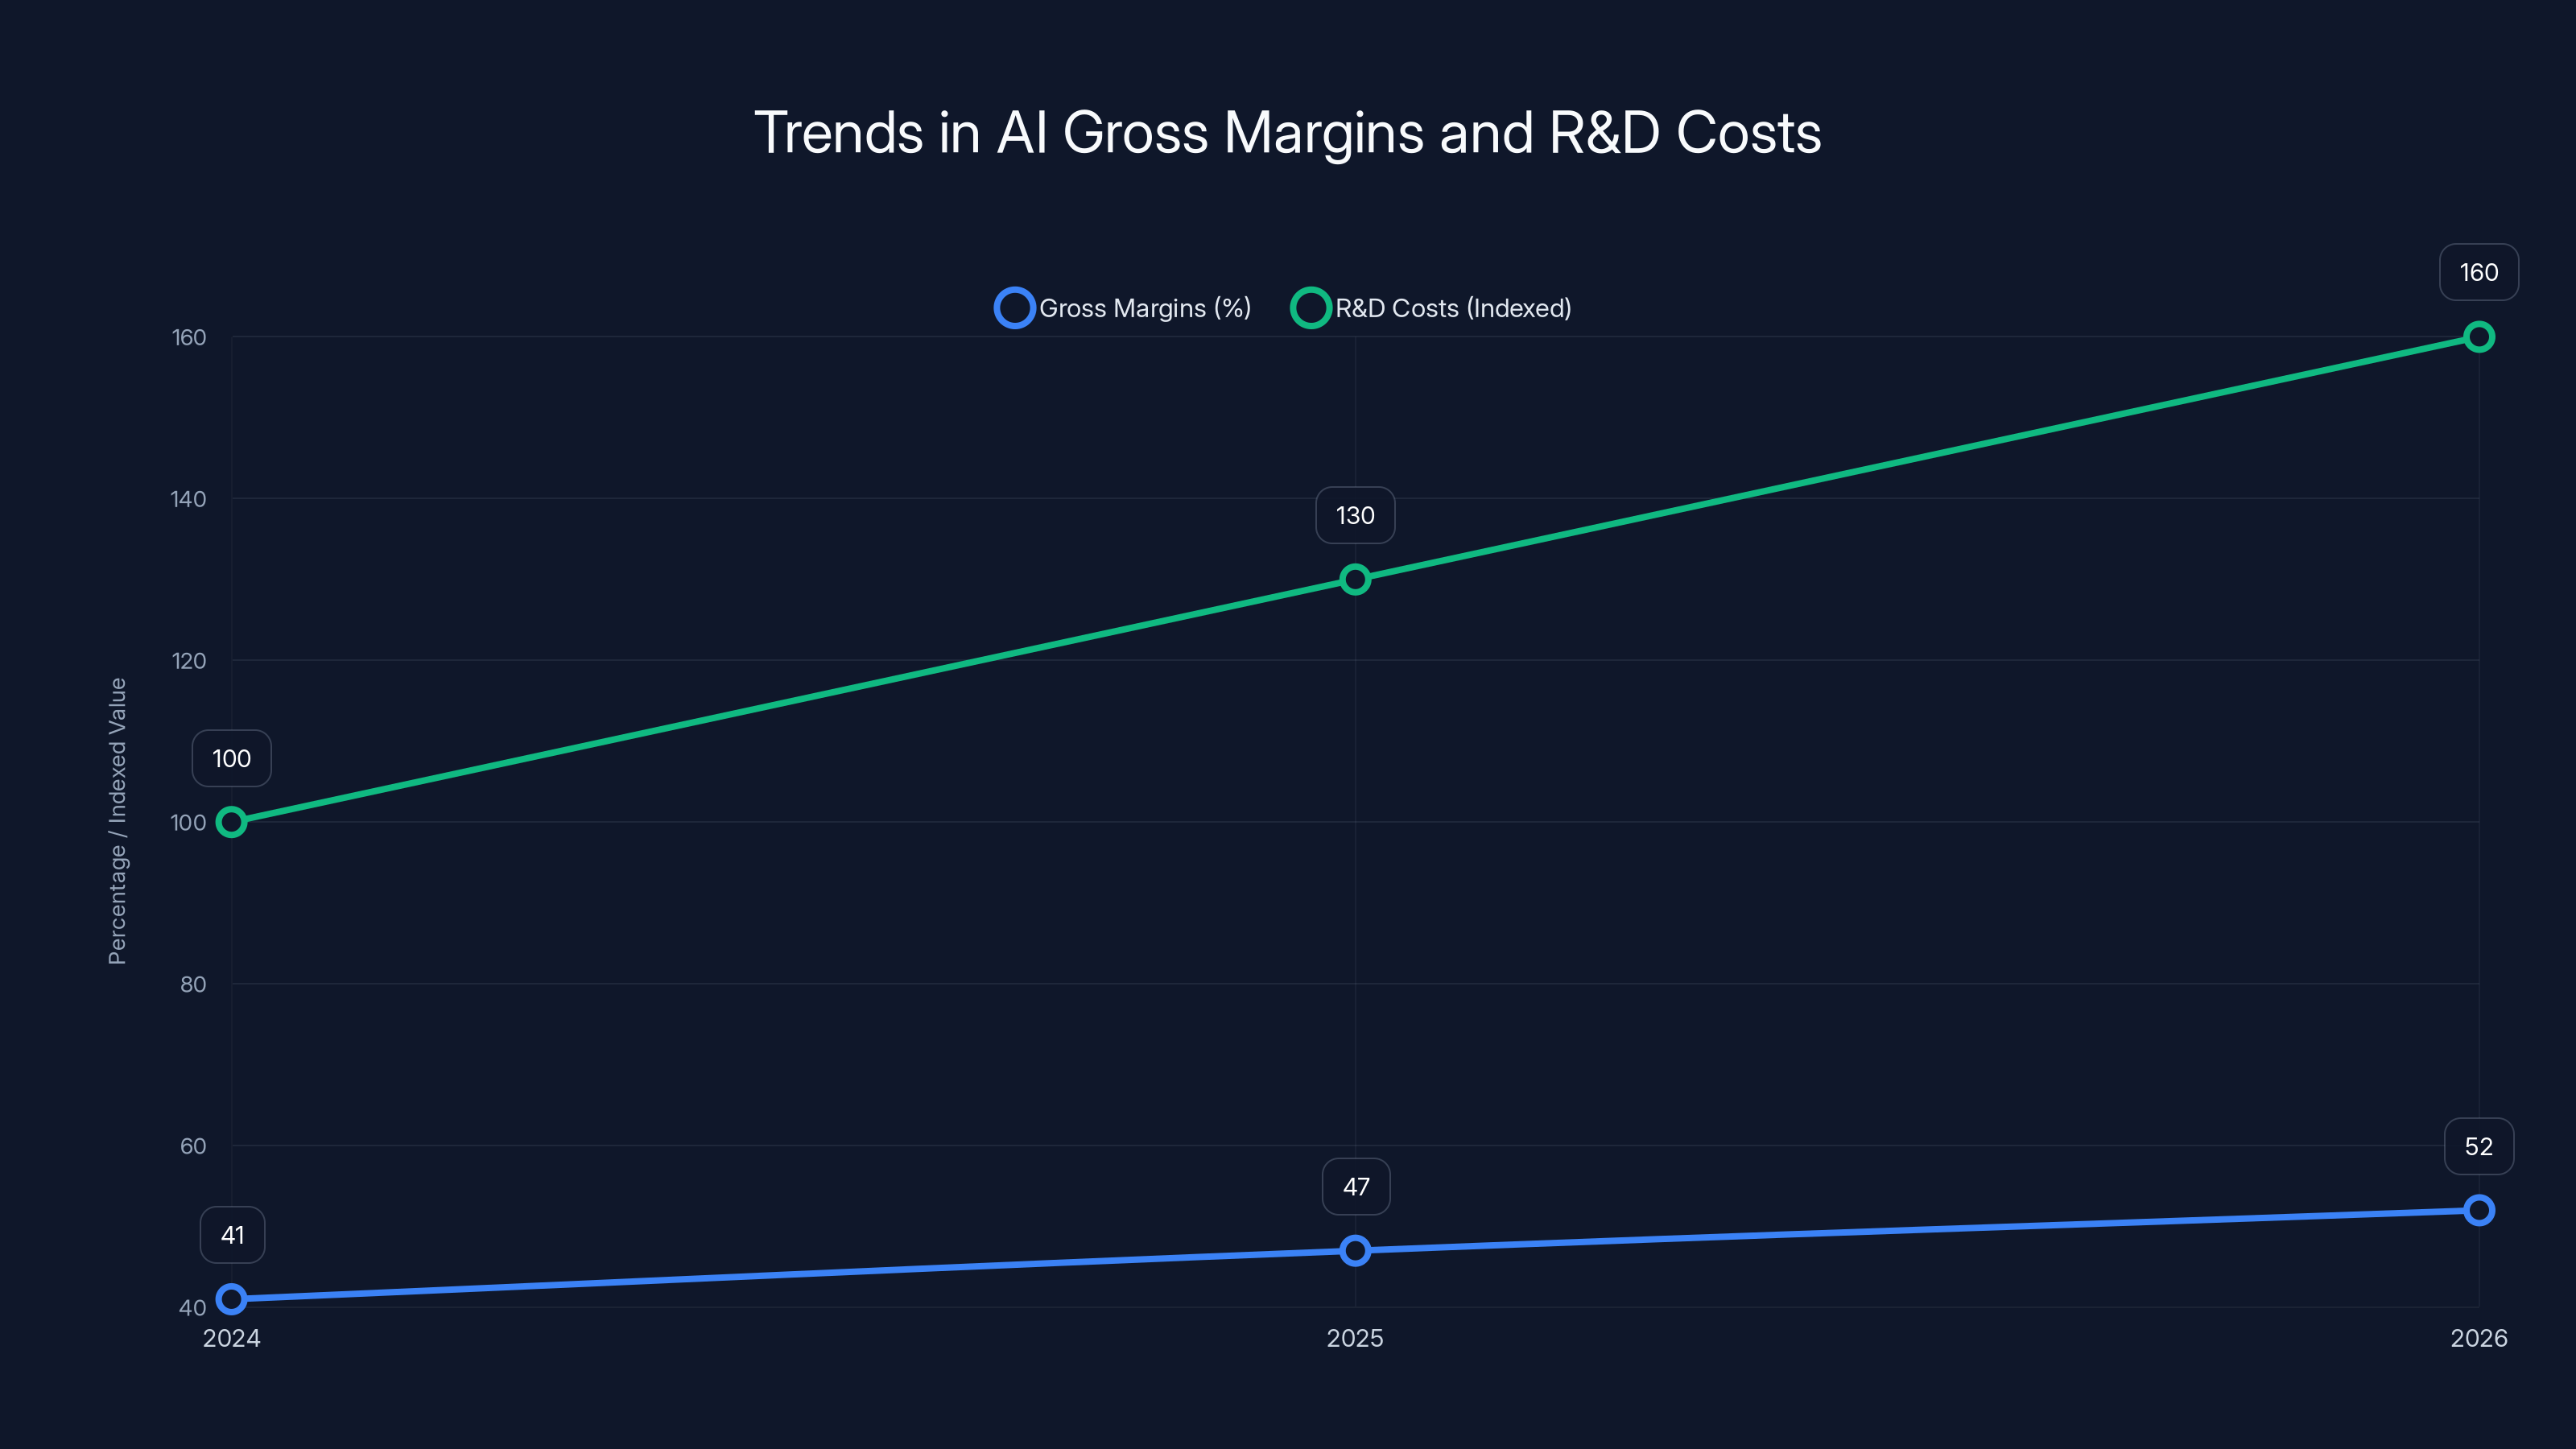Select the 2024 data point on the green line
Viewport: 2576px width, 1449px height.
[232, 821]
